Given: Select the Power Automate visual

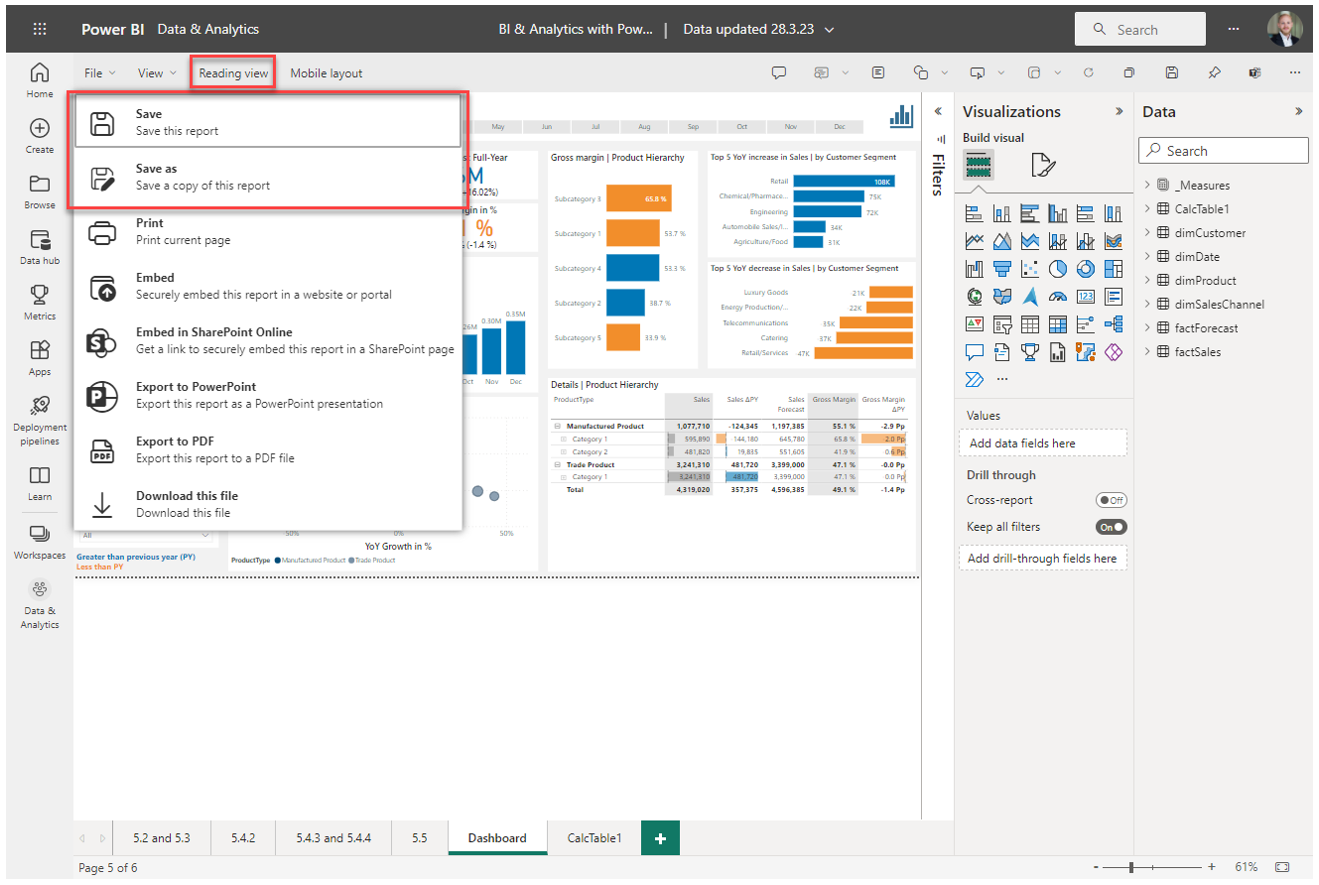Looking at the screenshot, I should pos(974,379).
